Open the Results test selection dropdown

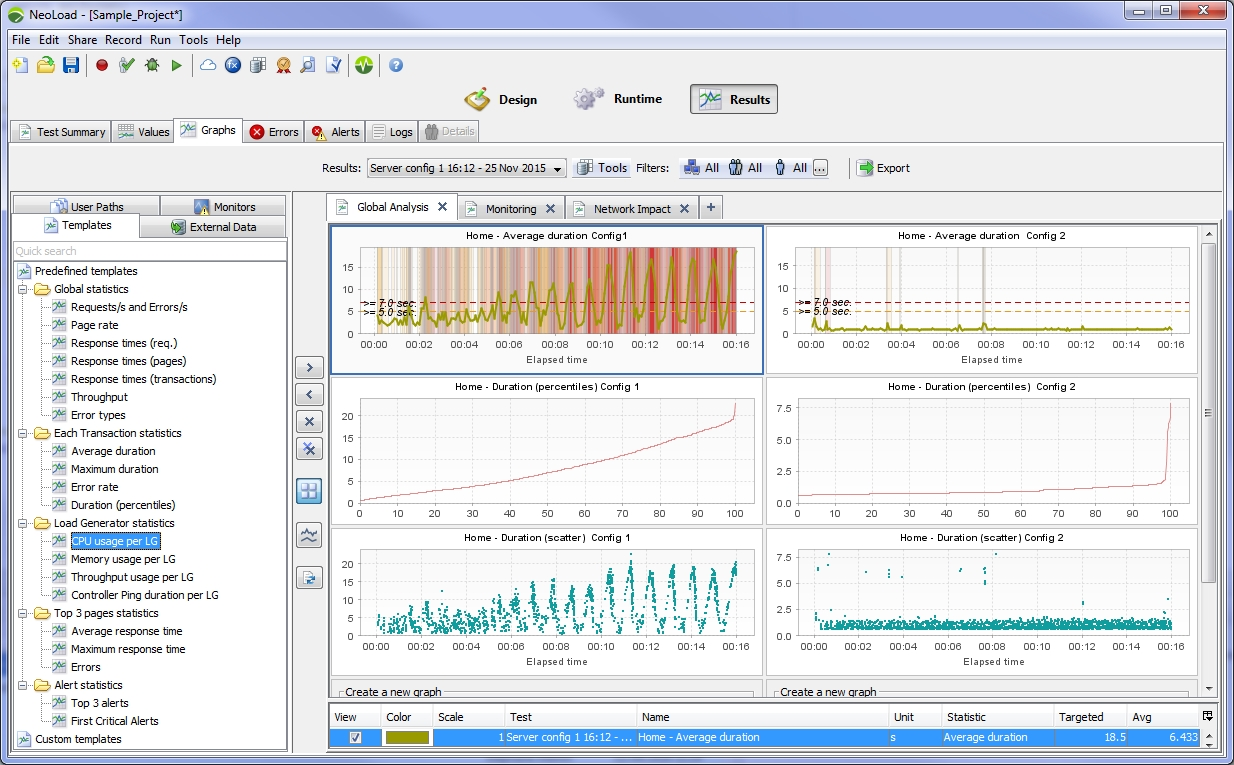(467, 168)
